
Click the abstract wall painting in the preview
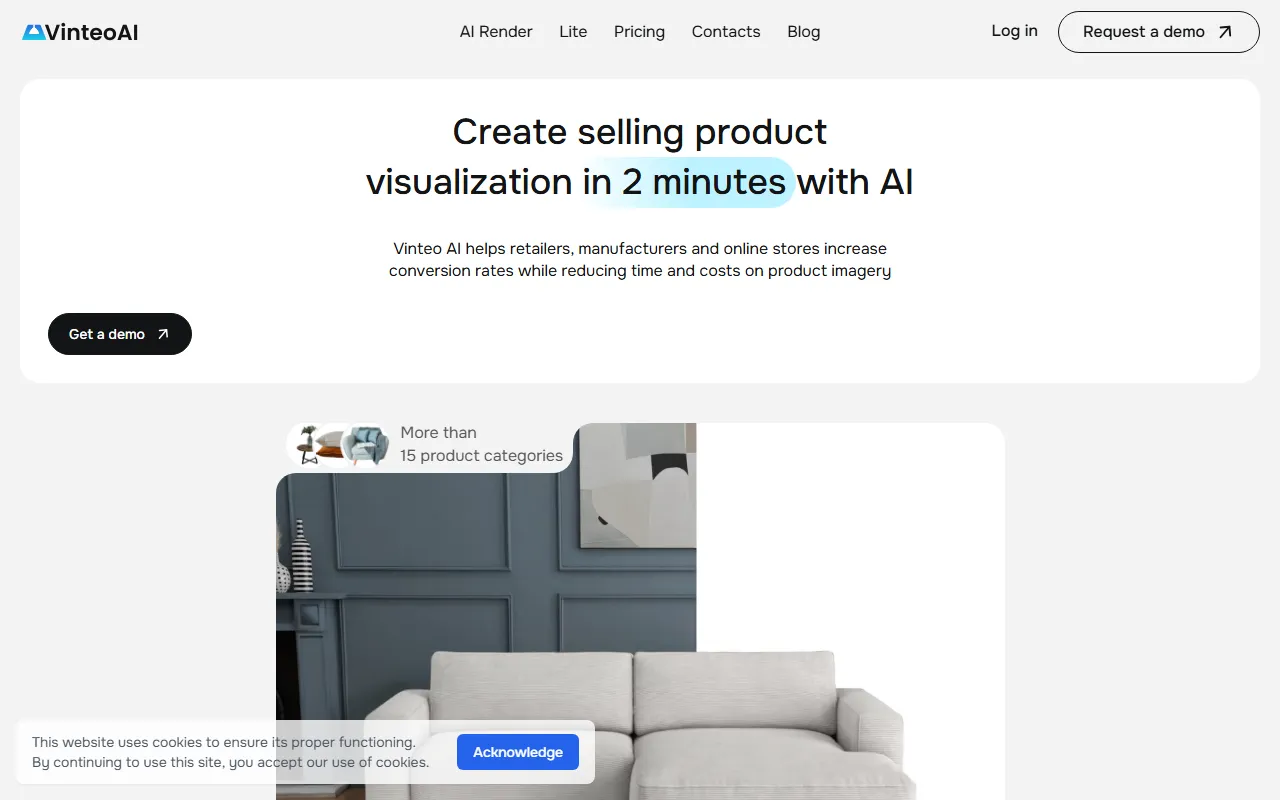(x=638, y=485)
